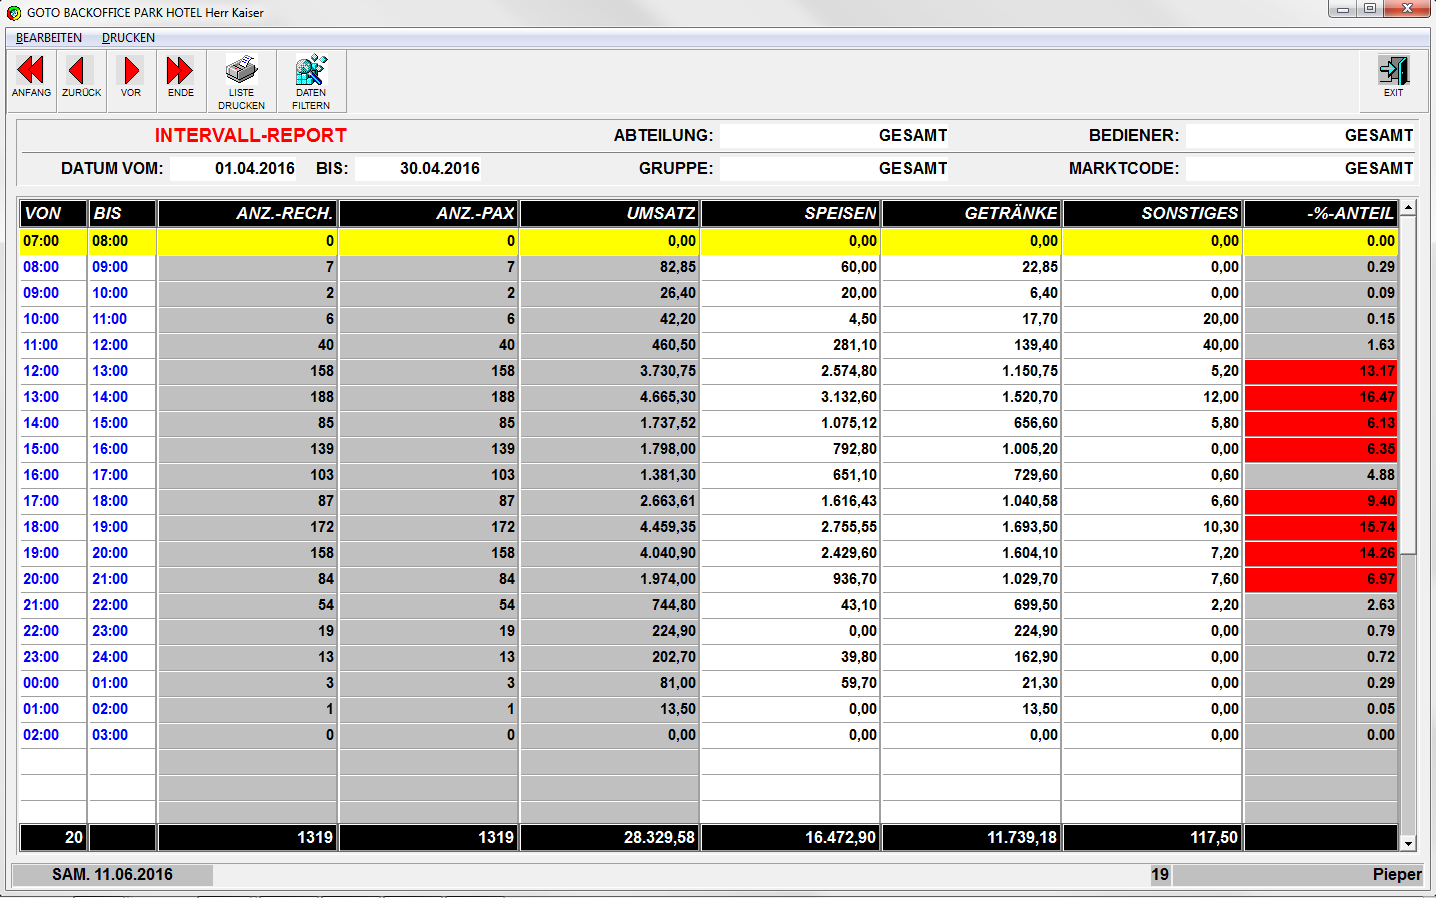
Task: Open the BEARBEITEN menu
Action: [49, 38]
